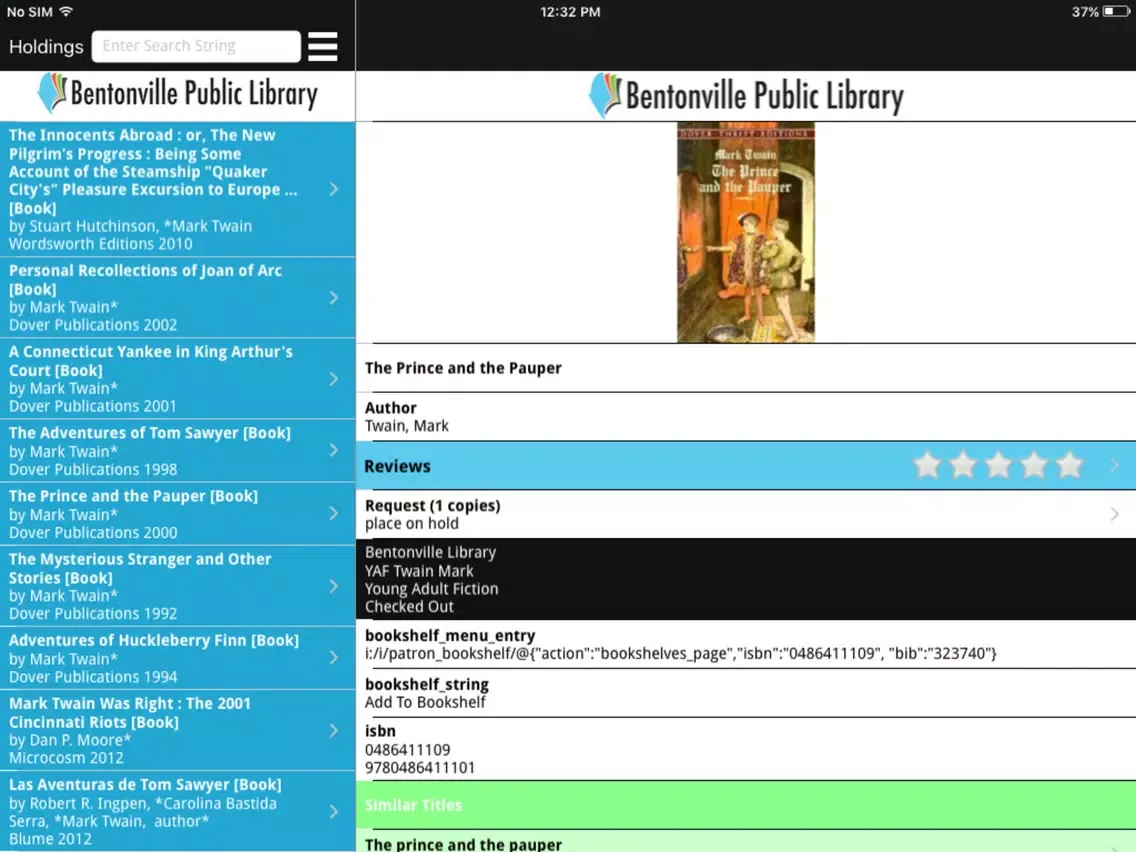Click the YAF Twain Mark call number
The width and height of the screenshot is (1136, 852).
pyautogui.click(x=419, y=571)
